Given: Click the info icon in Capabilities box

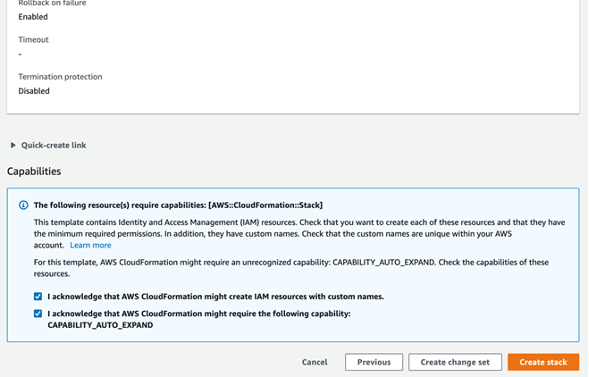Looking at the screenshot, I should [23, 205].
